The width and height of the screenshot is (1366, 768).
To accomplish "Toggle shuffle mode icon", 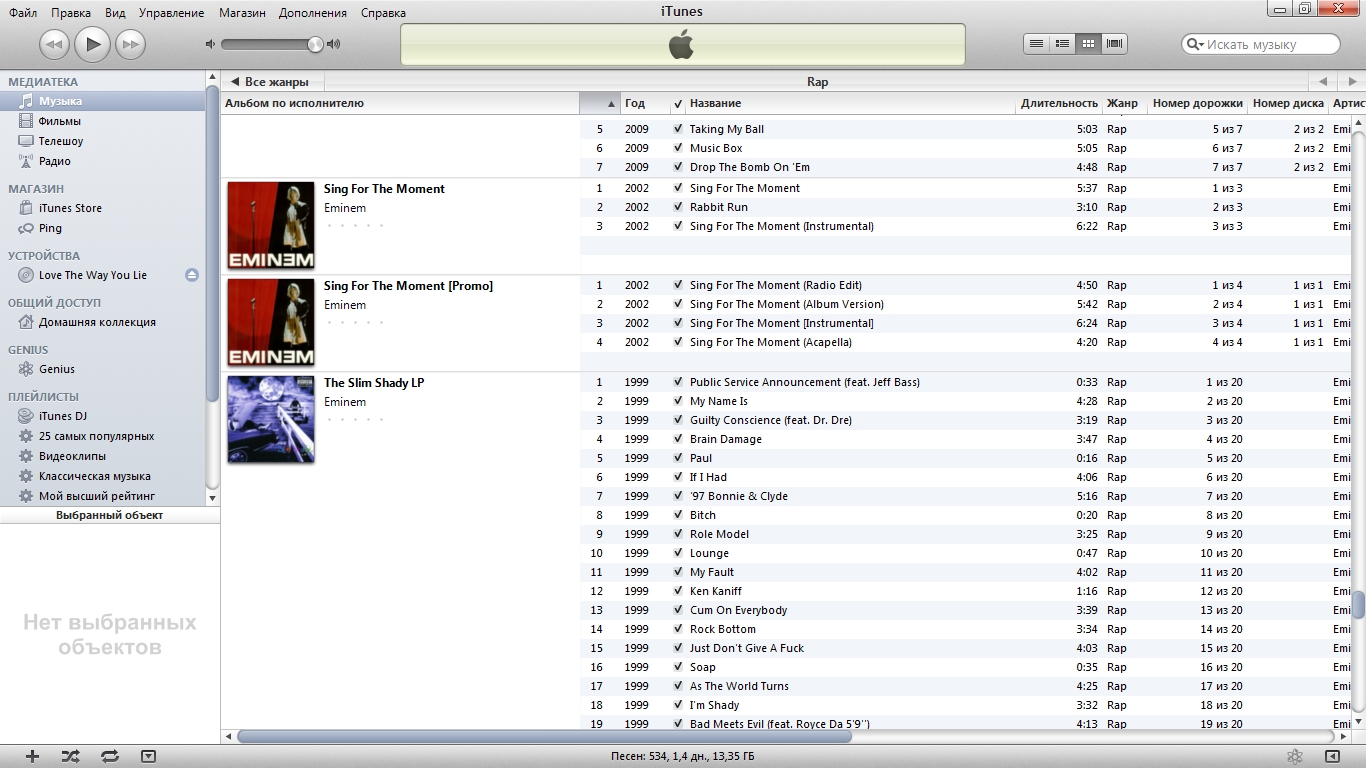I will [x=70, y=757].
